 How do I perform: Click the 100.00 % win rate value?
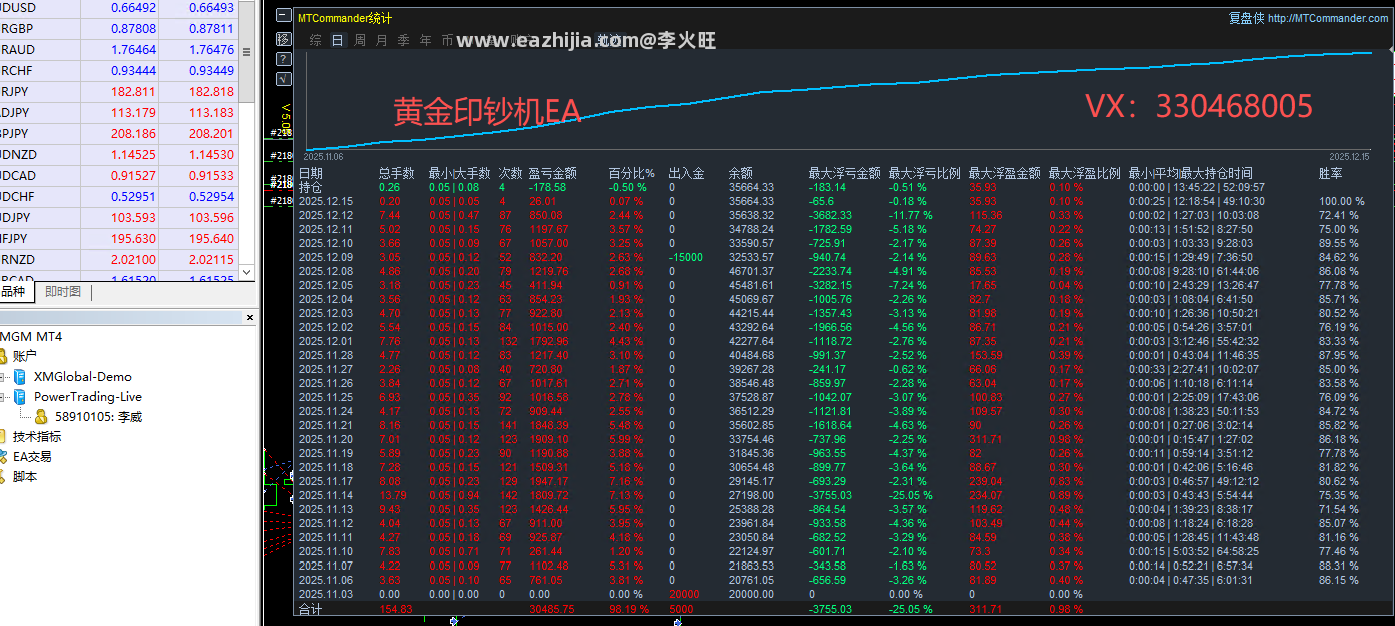pyautogui.click(x=1342, y=201)
